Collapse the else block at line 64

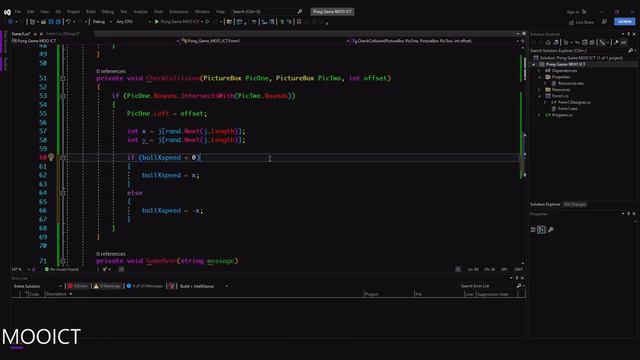[x=62, y=193]
